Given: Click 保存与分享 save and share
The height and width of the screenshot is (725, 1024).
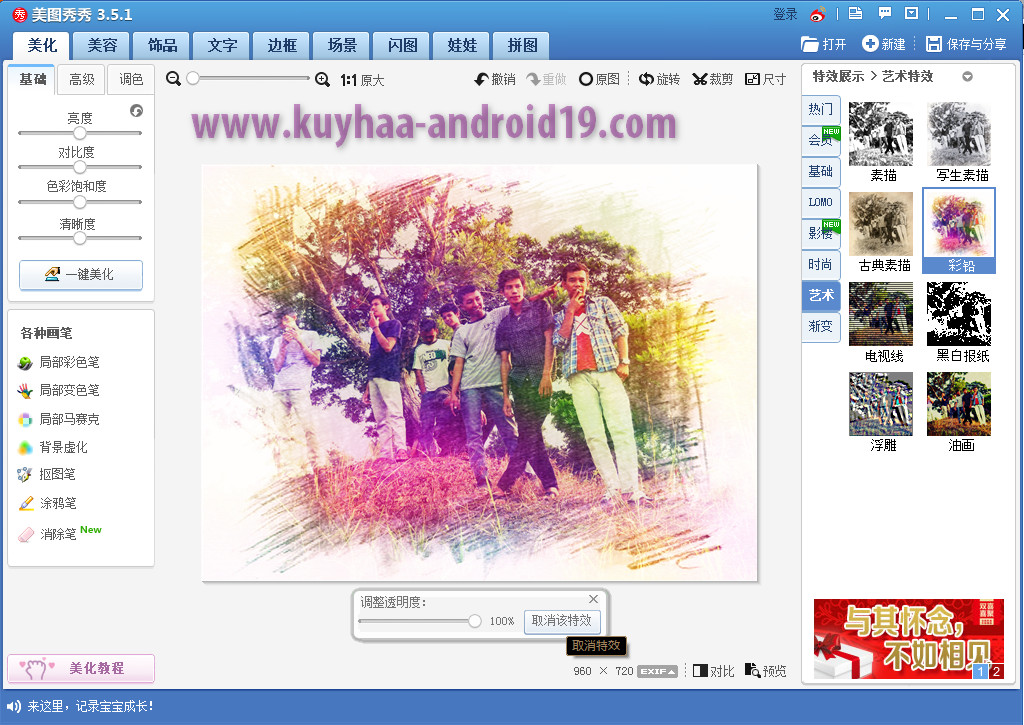Looking at the screenshot, I should click(967, 44).
